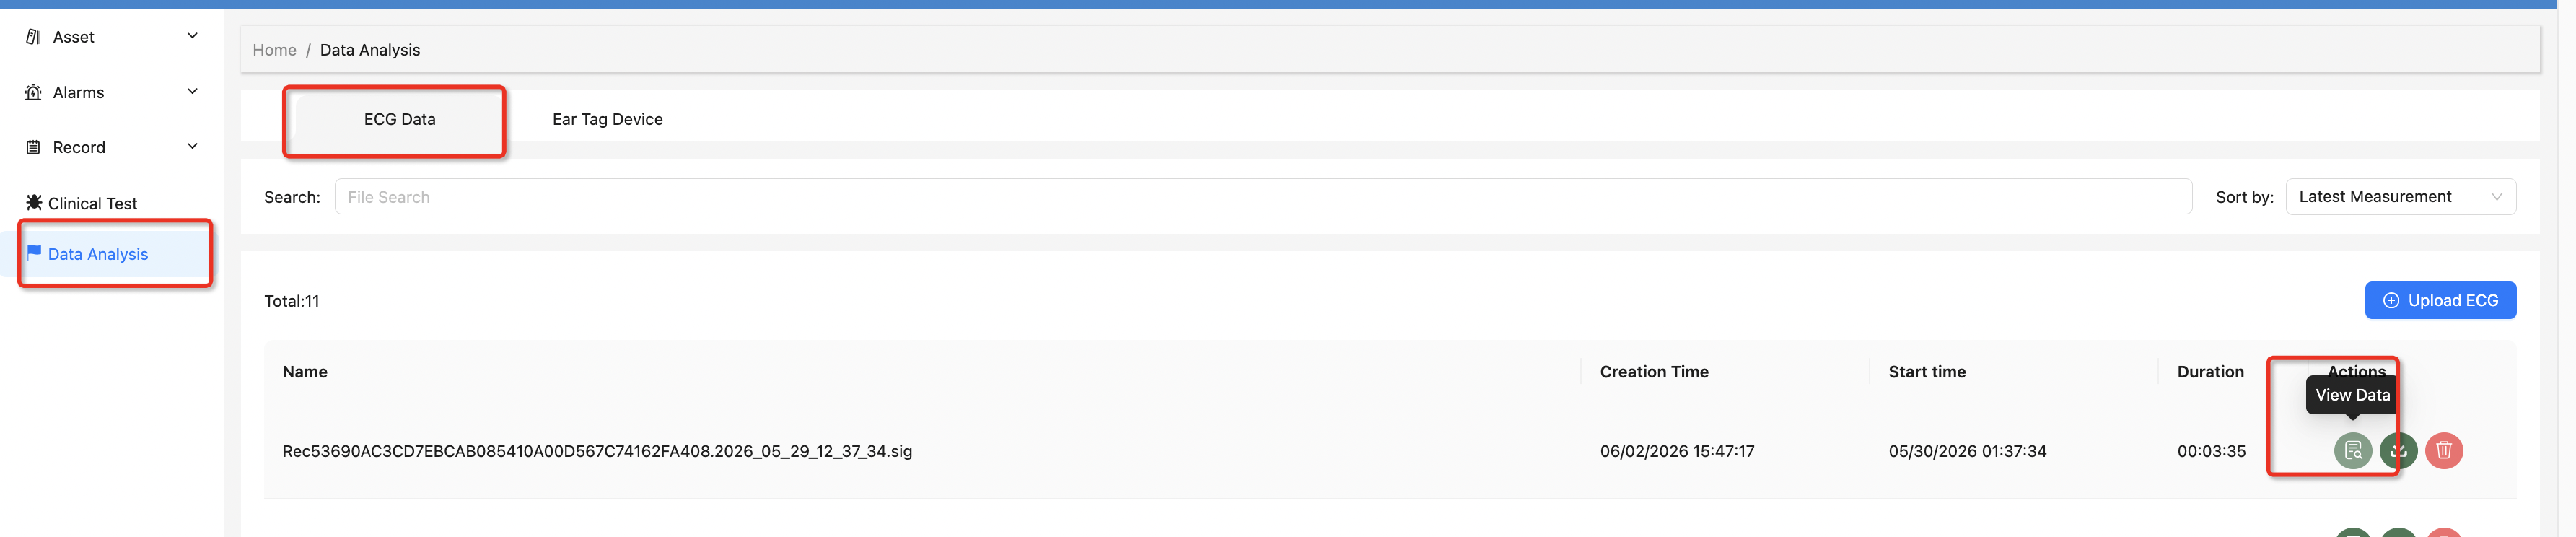Open the Latest Measurement sort dropdown

tap(2400, 197)
